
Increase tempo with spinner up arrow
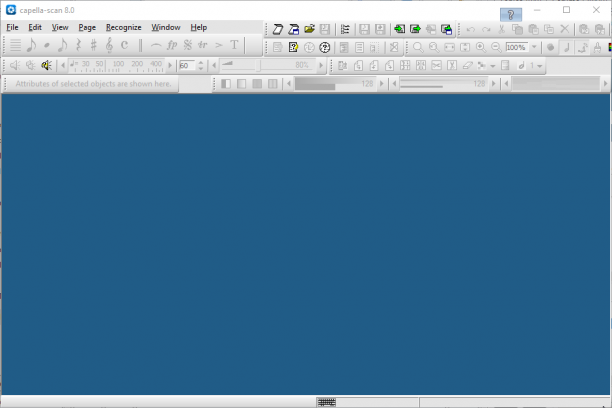pyautogui.click(x=201, y=62)
